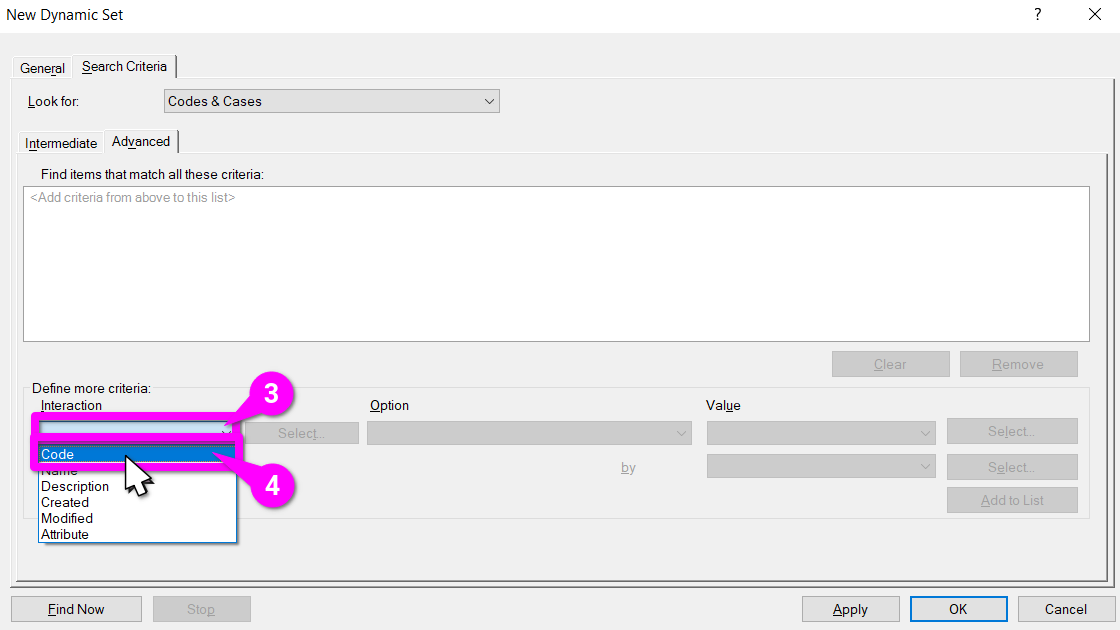The width and height of the screenshot is (1120, 630).
Task: Open the Intermediate sub-tab
Action: click(x=61, y=143)
